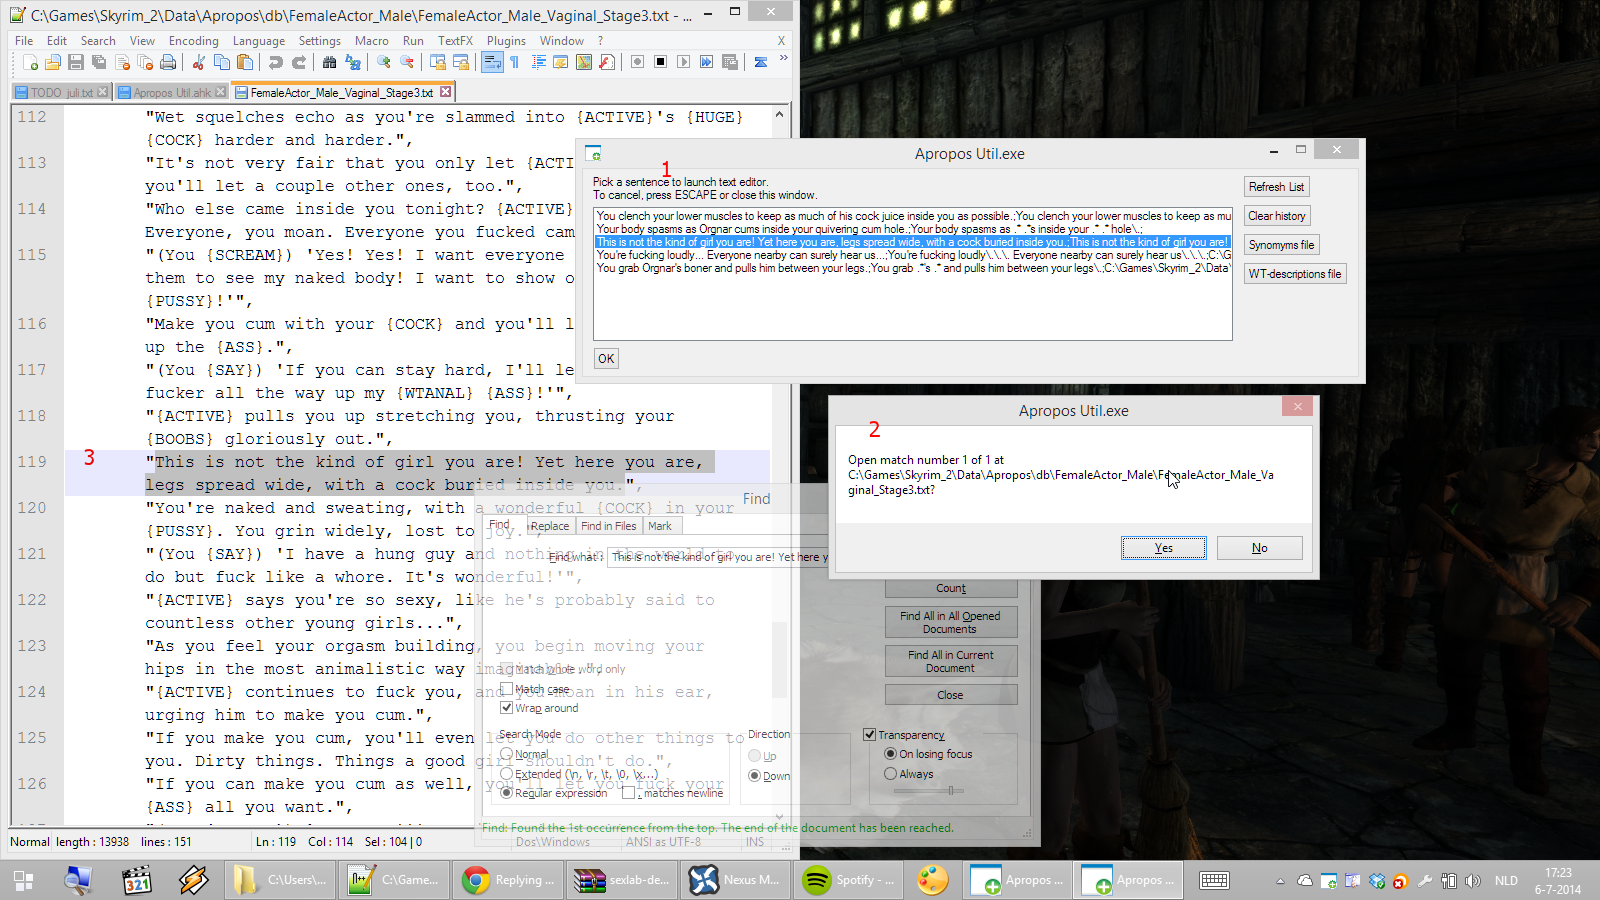Click the Find what combo box

pyautogui.click(x=720, y=557)
